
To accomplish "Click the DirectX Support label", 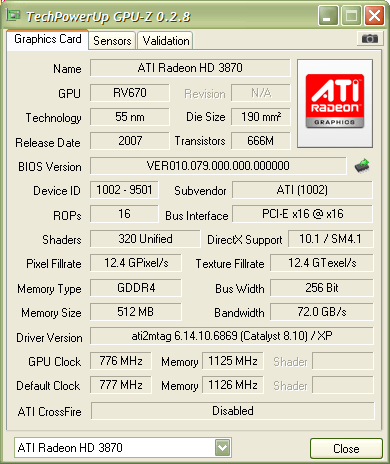I will [245, 240].
